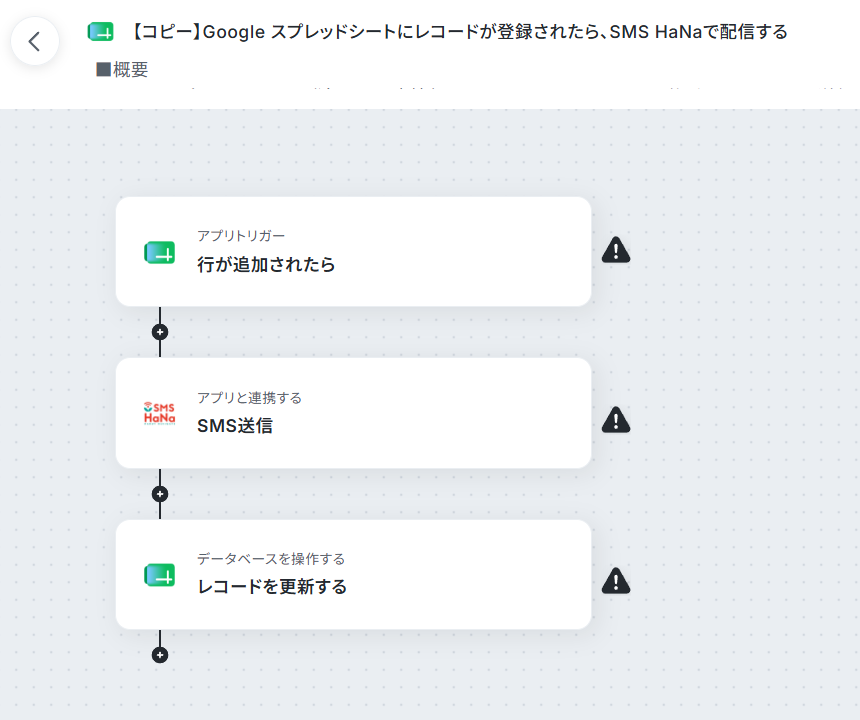Click the warning icon beside SMS送信
860x720 pixels.
pos(616,420)
